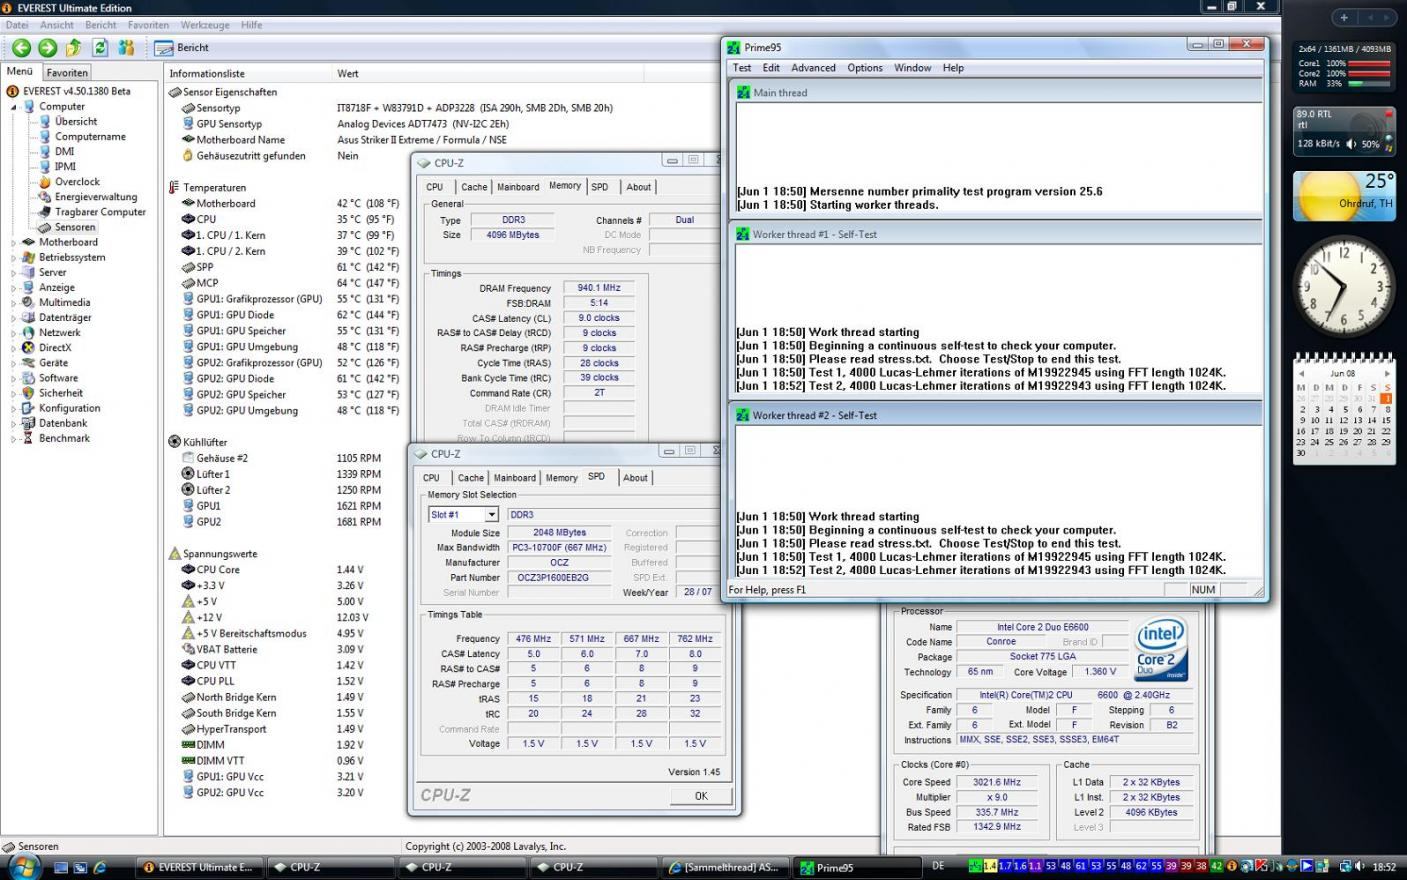Select Energieverwaltung in the tree
The image size is (1407, 880).
click(95, 197)
